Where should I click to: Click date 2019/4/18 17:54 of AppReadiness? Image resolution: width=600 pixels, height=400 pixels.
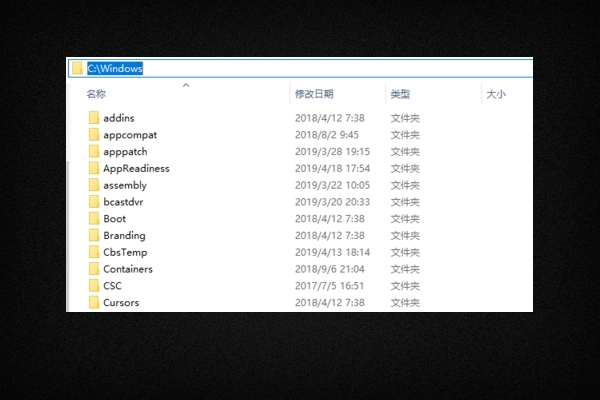click(333, 168)
